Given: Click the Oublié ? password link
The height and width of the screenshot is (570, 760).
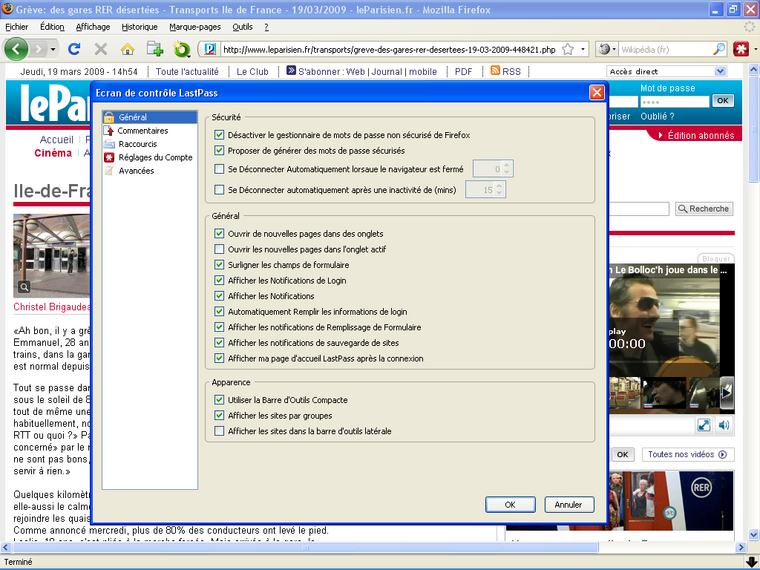Looking at the screenshot, I should click(657, 116).
